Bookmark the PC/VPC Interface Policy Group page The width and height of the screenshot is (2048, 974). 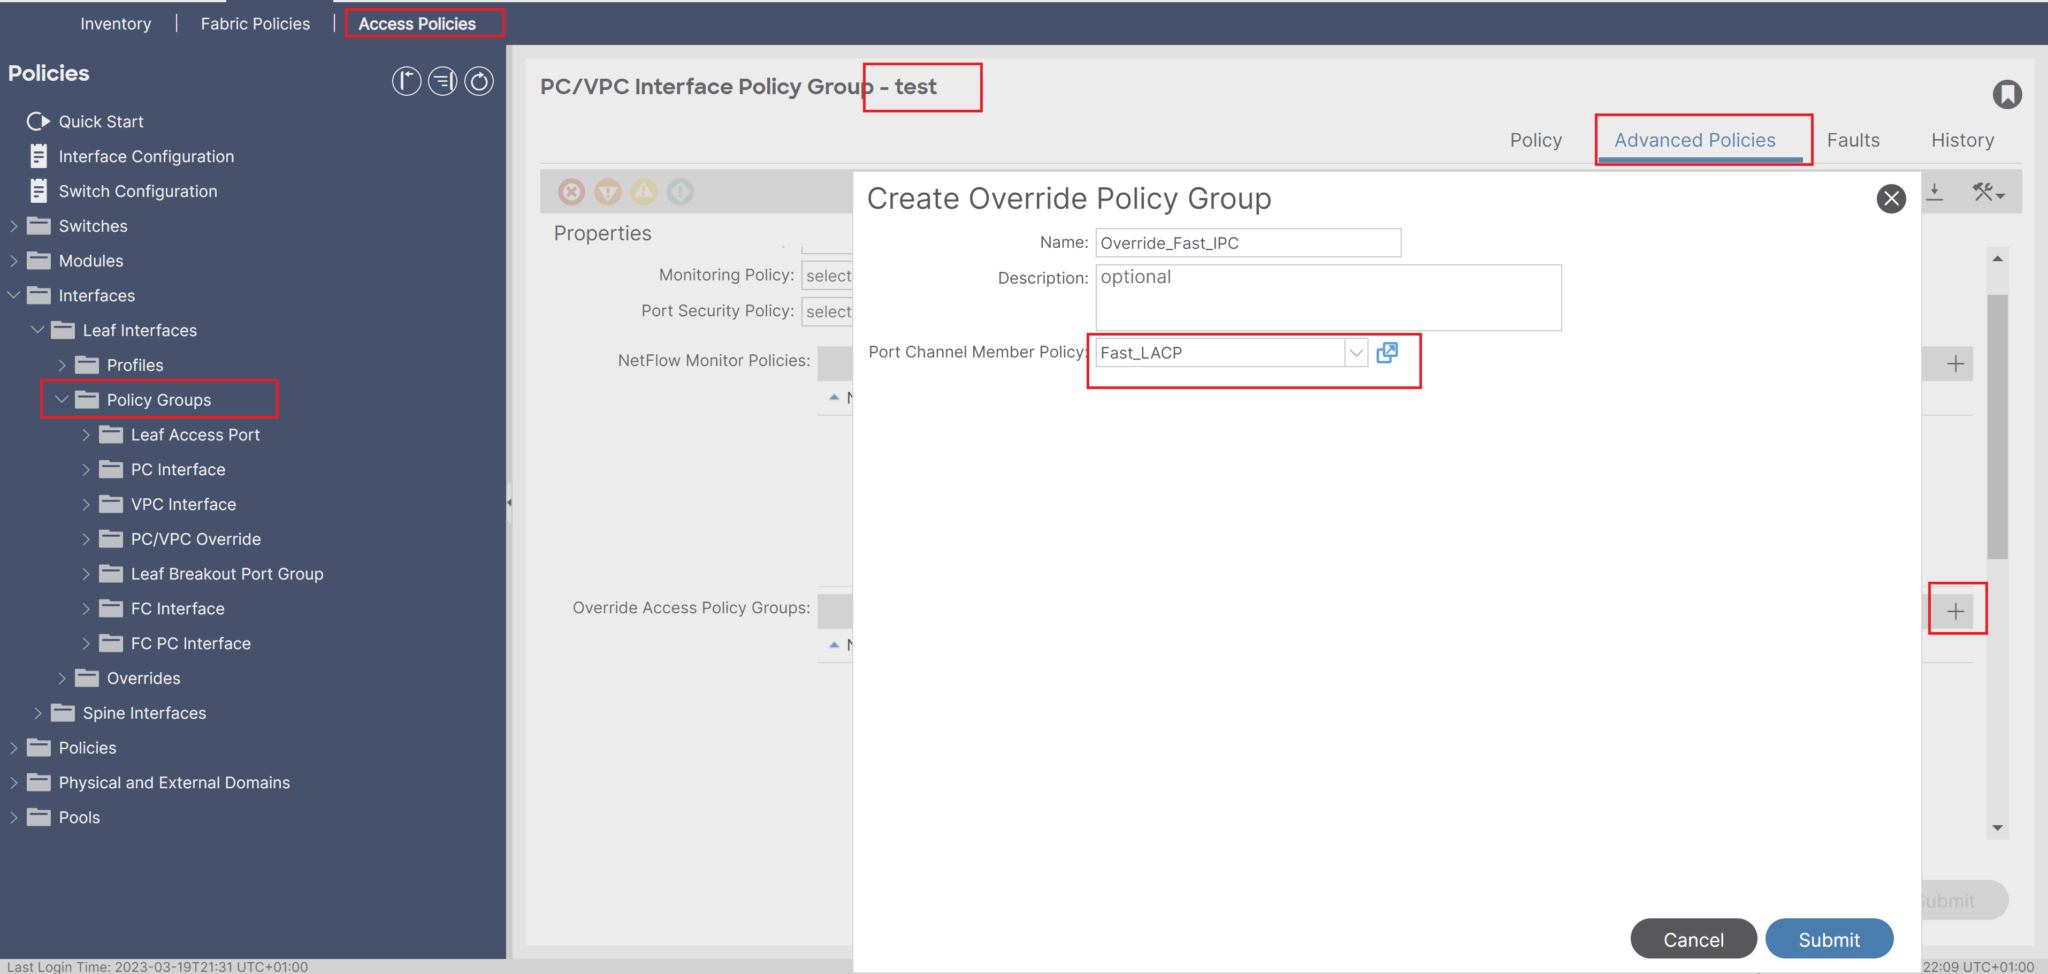[2009, 94]
